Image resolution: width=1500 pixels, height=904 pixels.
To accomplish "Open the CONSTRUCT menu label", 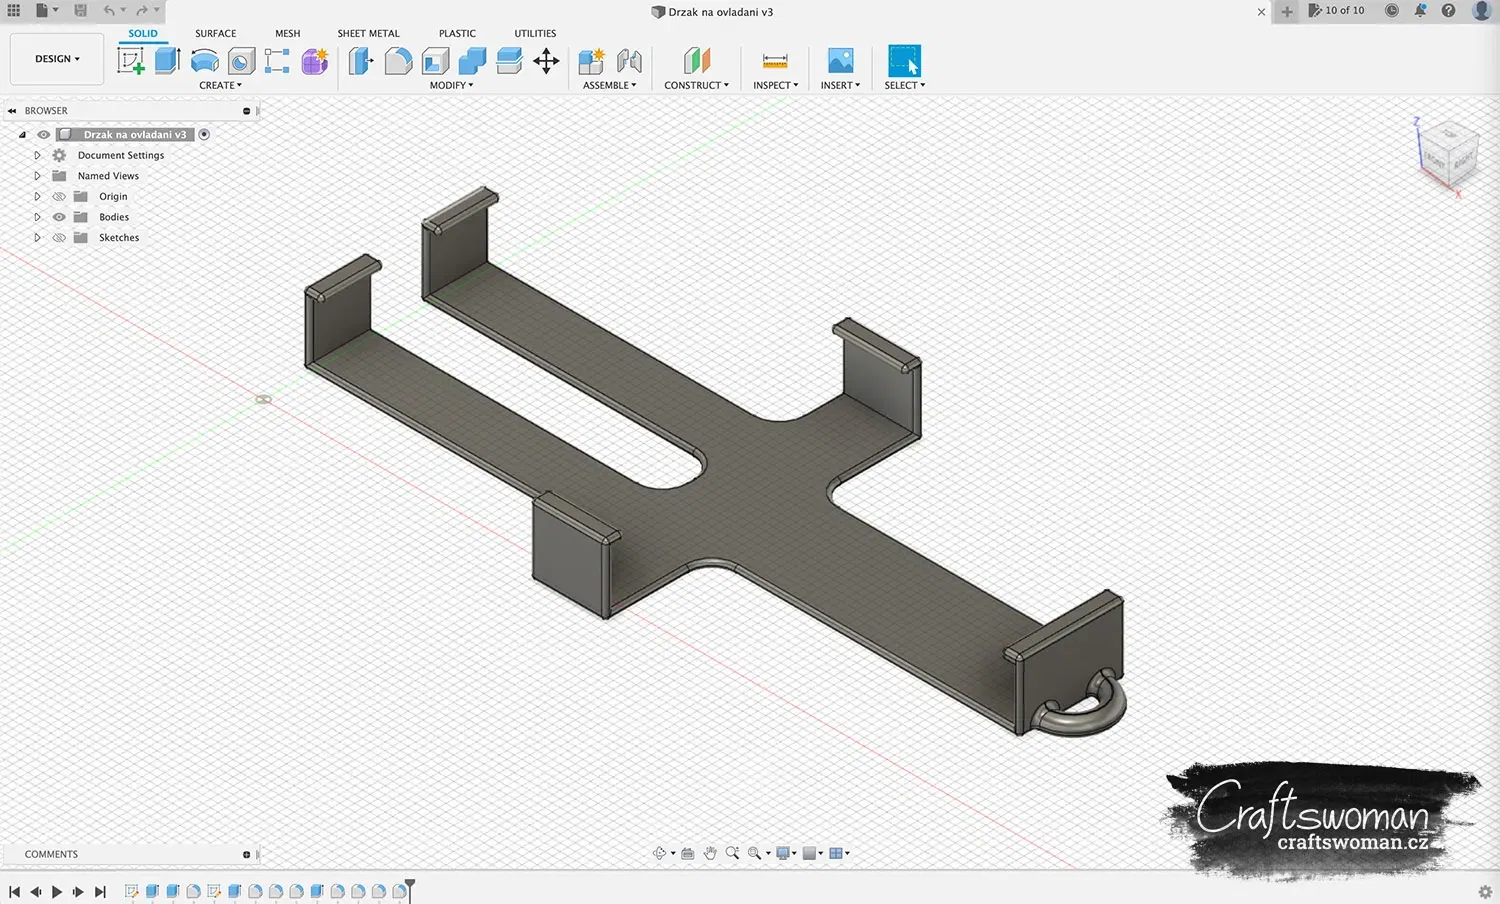I will (x=696, y=85).
